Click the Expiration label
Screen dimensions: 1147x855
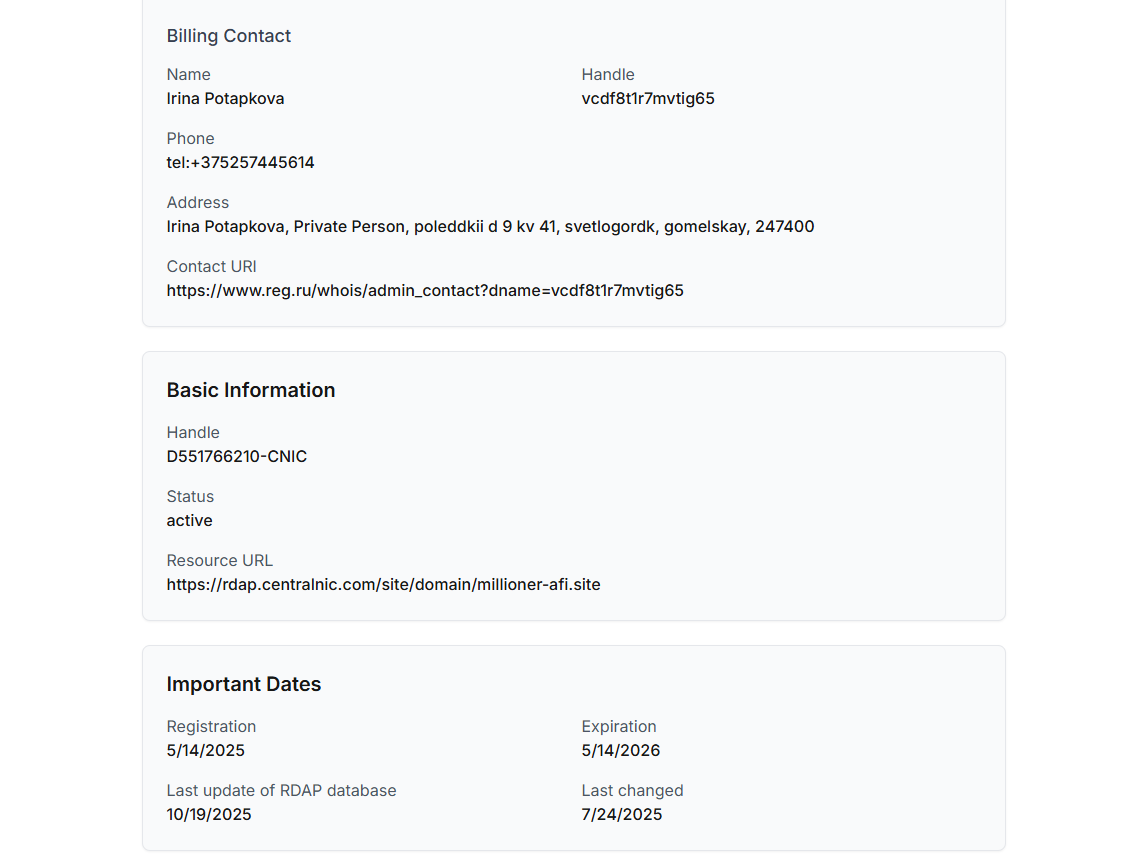tap(619, 727)
